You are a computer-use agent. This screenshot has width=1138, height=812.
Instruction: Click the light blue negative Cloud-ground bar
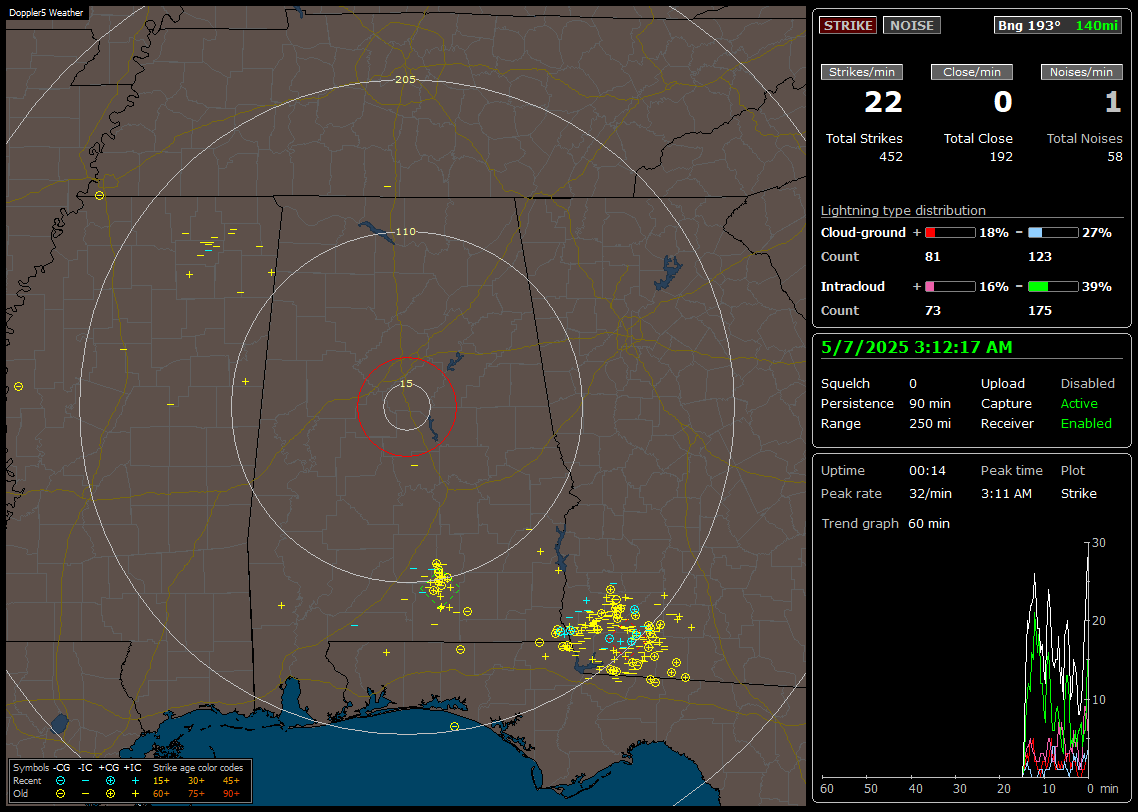[1053, 233]
